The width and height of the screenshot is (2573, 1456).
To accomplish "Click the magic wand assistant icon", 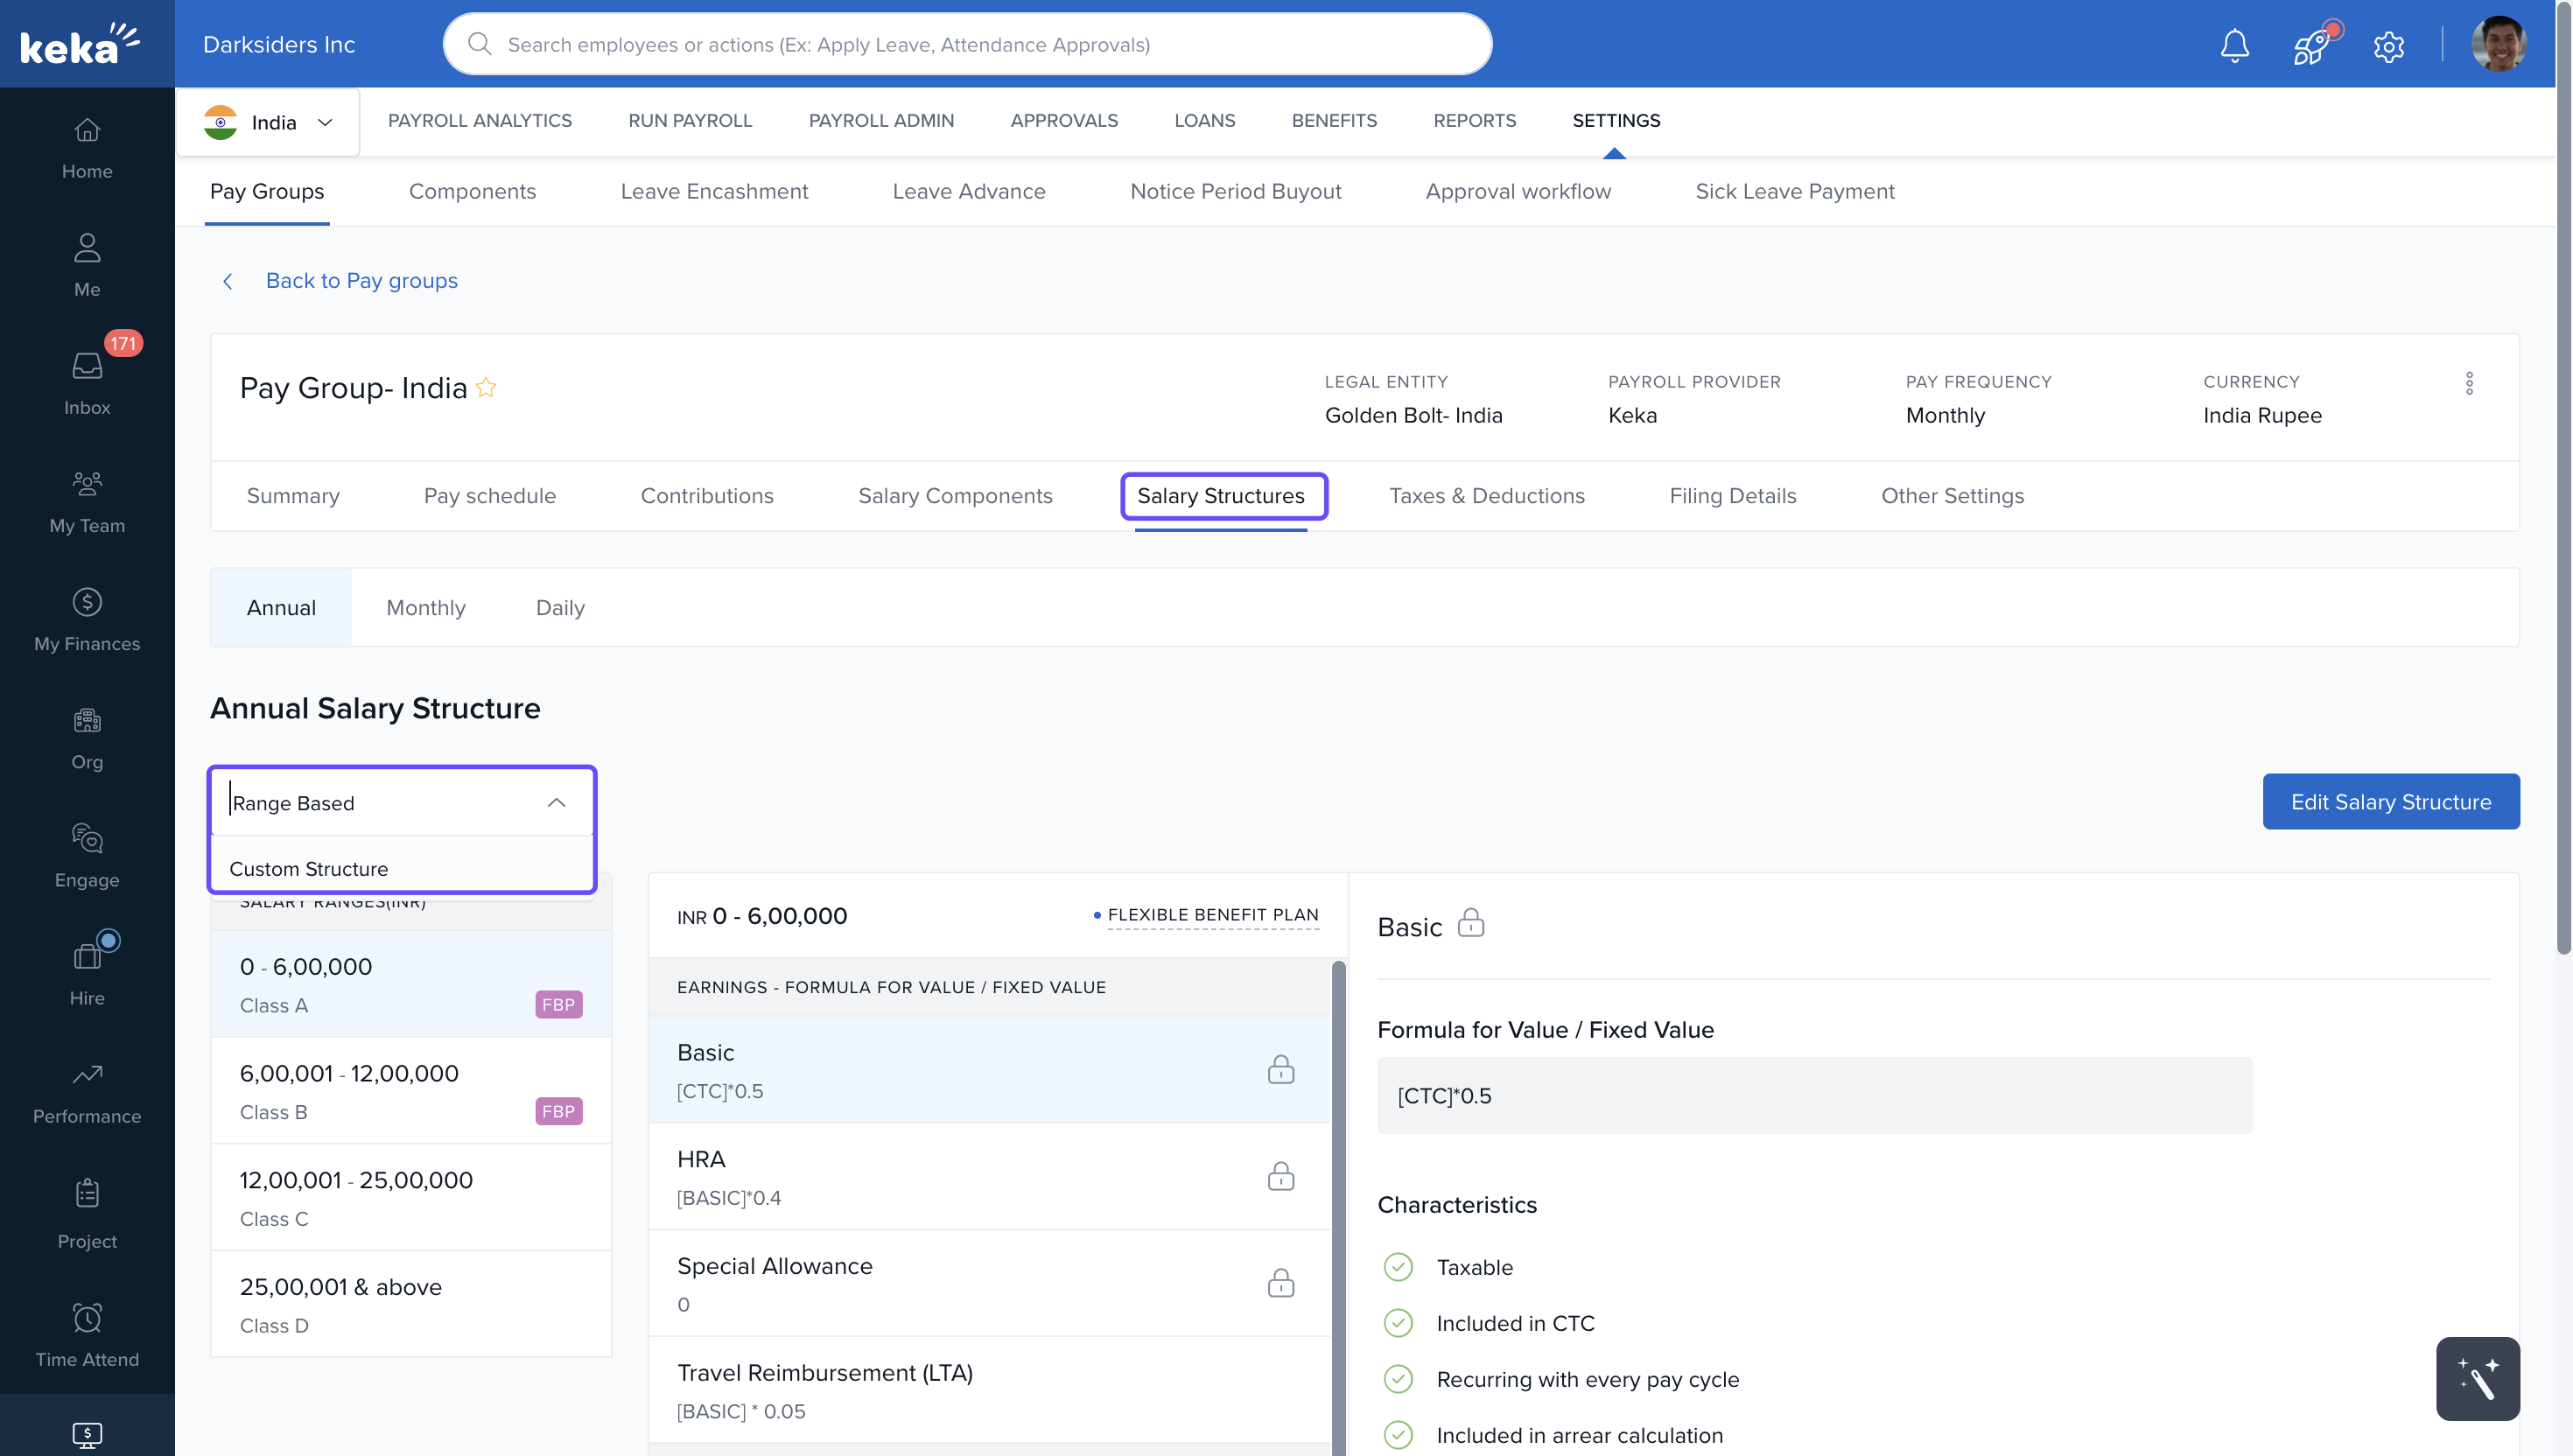I will [2477, 1378].
